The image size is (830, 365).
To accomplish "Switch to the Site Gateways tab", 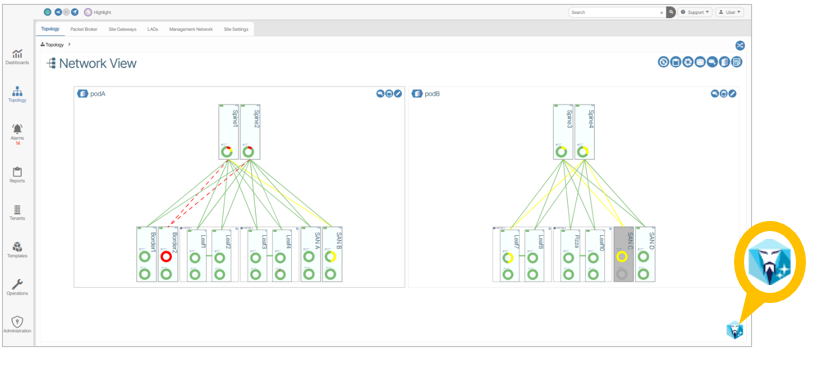I will (122, 30).
